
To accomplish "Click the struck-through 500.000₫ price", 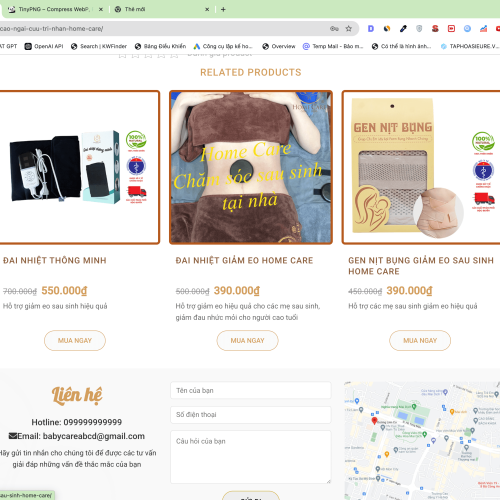I will [192, 291].
